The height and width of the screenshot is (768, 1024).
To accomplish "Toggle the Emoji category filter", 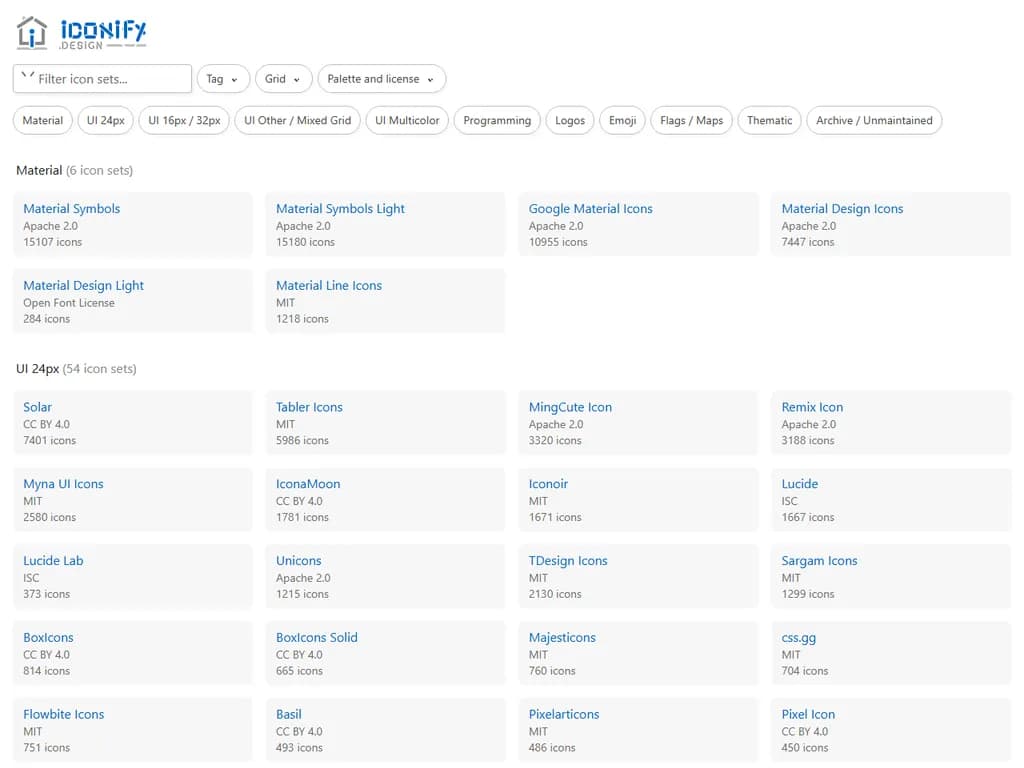I will point(622,120).
